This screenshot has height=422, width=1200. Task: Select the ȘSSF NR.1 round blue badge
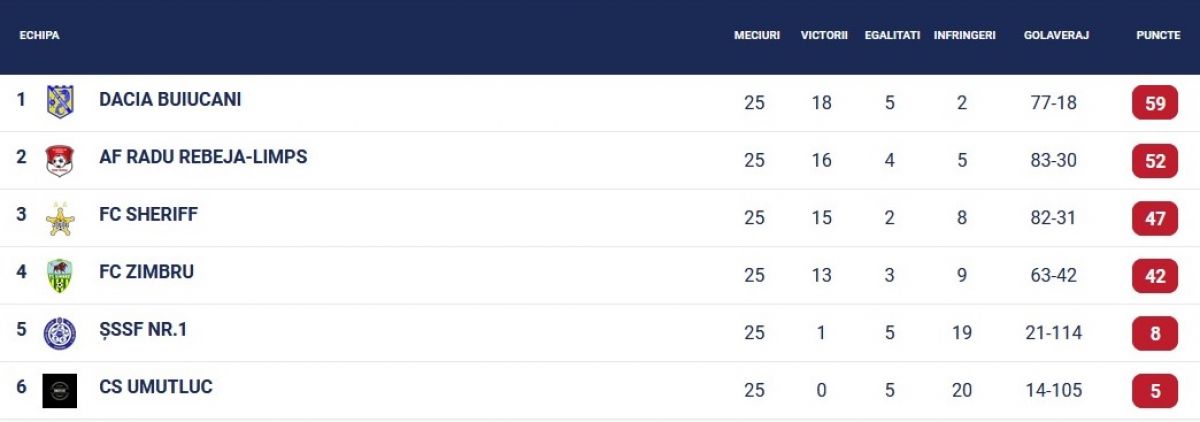pyautogui.click(x=60, y=333)
